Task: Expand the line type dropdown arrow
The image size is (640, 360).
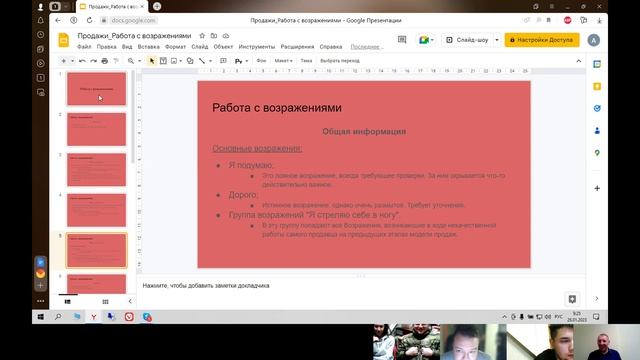Action: 211,61
